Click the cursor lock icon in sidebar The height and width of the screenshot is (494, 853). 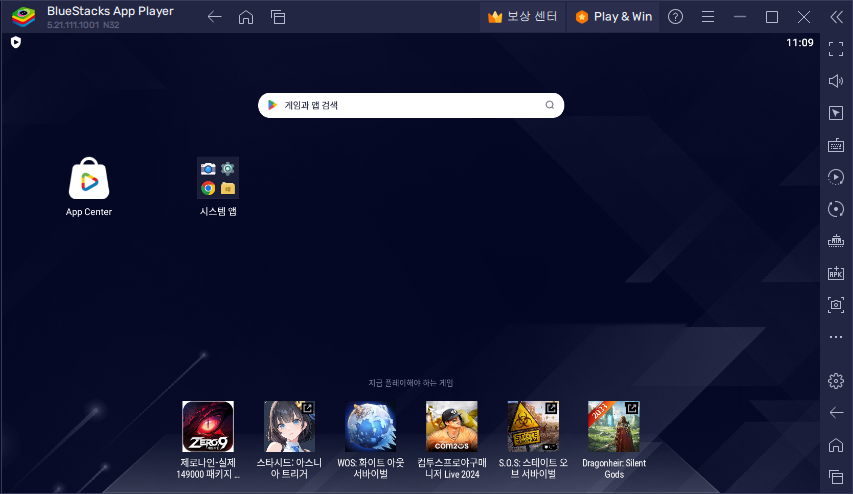pos(836,113)
